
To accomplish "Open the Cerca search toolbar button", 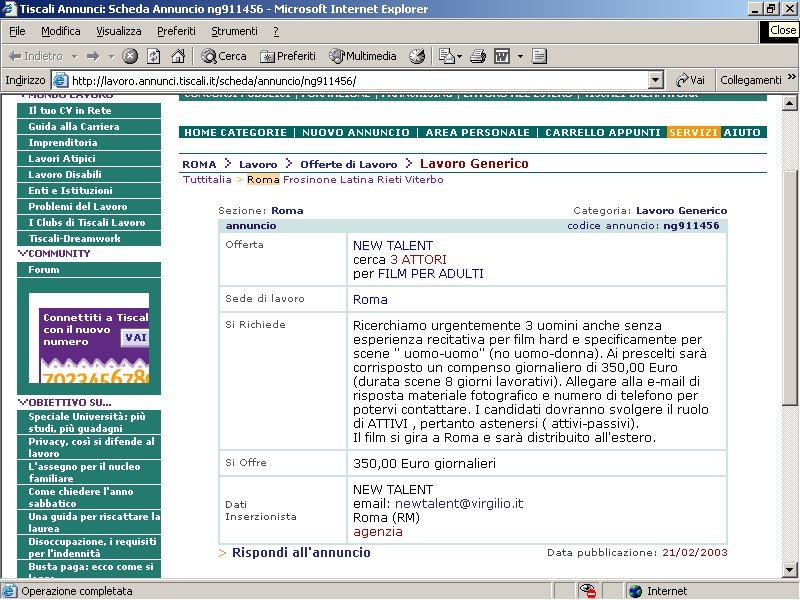I will (x=223, y=56).
